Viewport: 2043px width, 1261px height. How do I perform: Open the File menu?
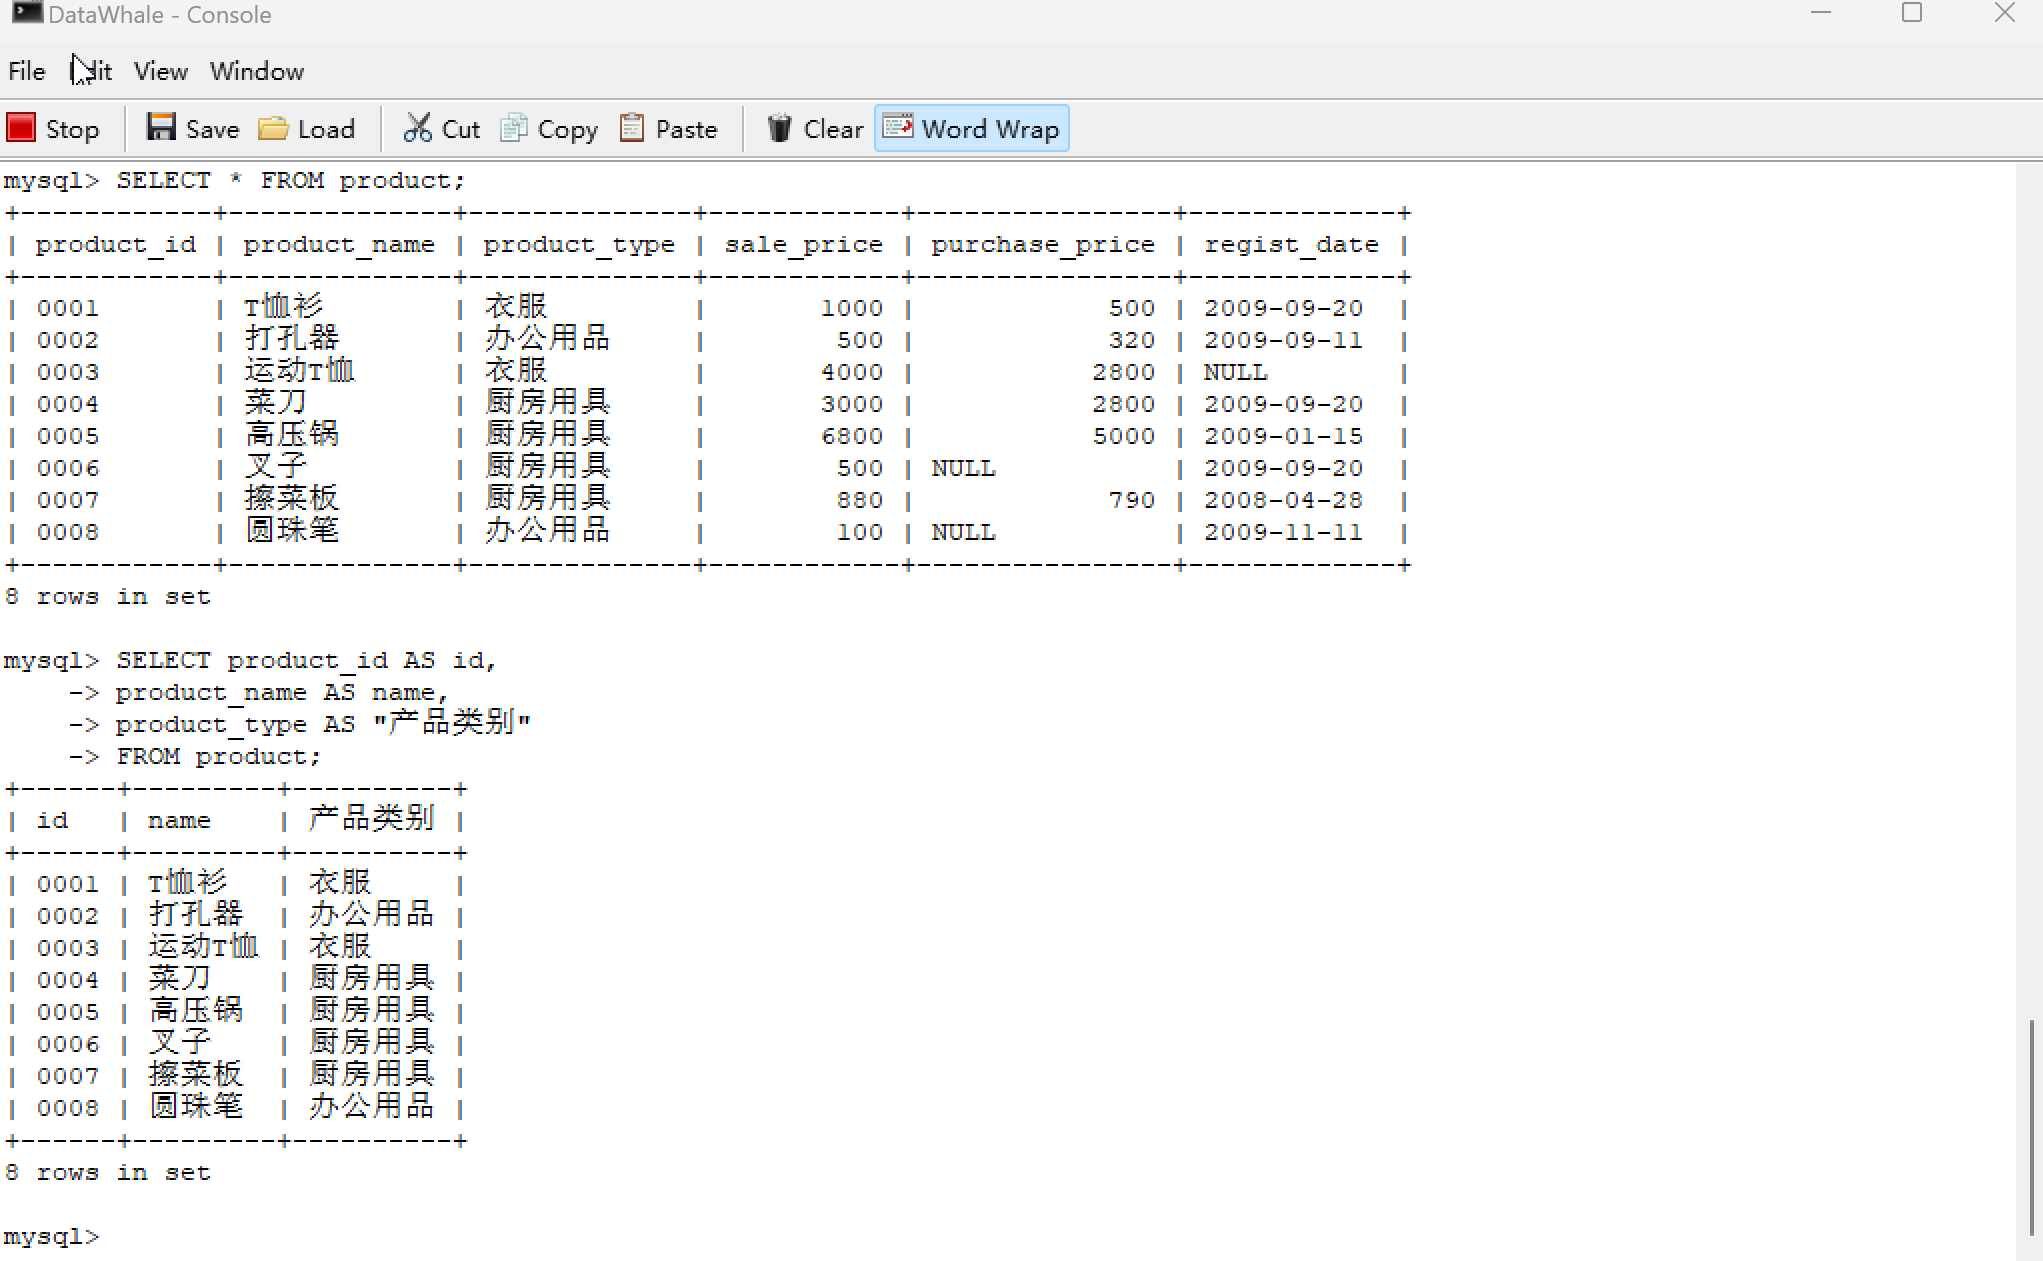[27, 72]
